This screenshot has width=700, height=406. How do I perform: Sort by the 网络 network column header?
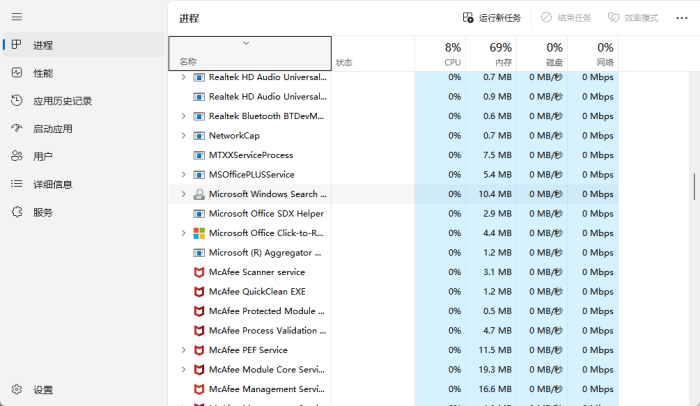(x=593, y=54)
